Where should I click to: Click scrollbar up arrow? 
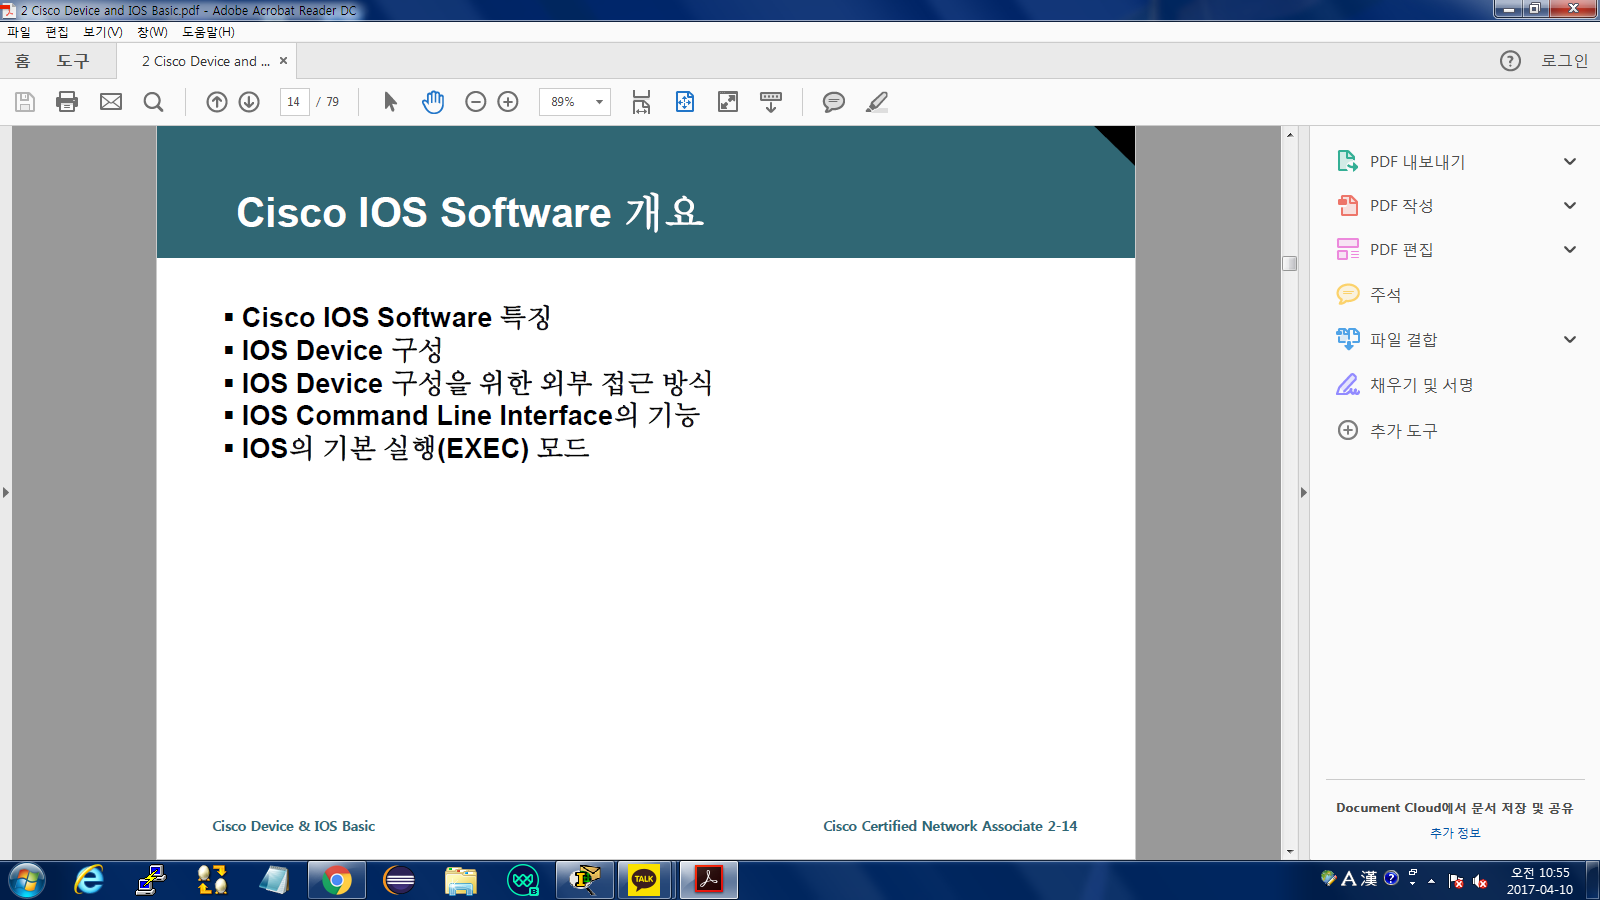(1290, 134)
